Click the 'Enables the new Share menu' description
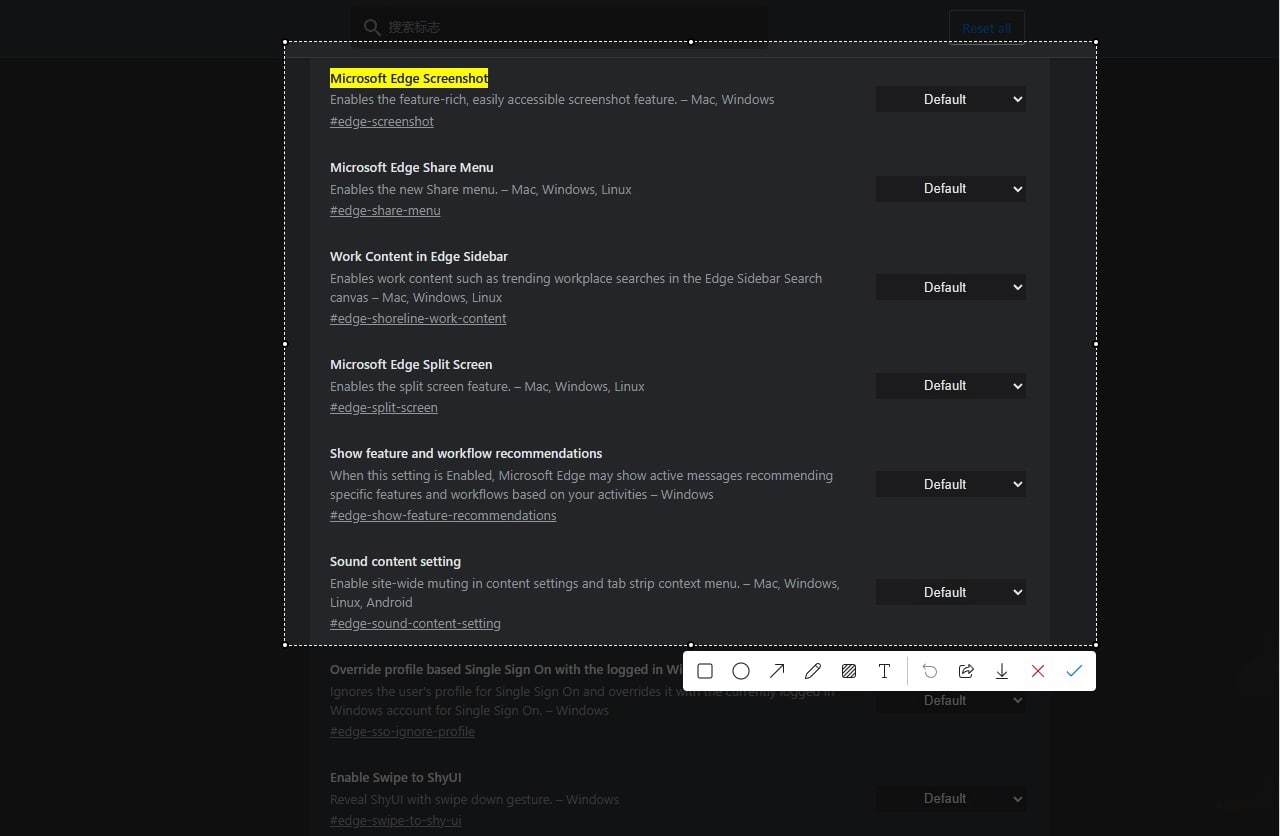 481,189
